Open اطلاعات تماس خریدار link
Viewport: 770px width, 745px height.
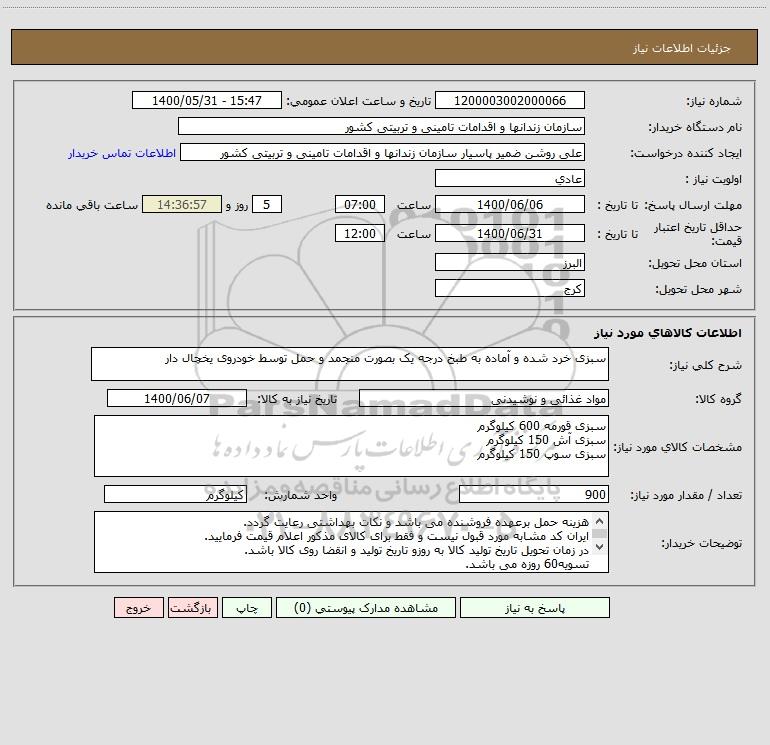pos(122,153)
